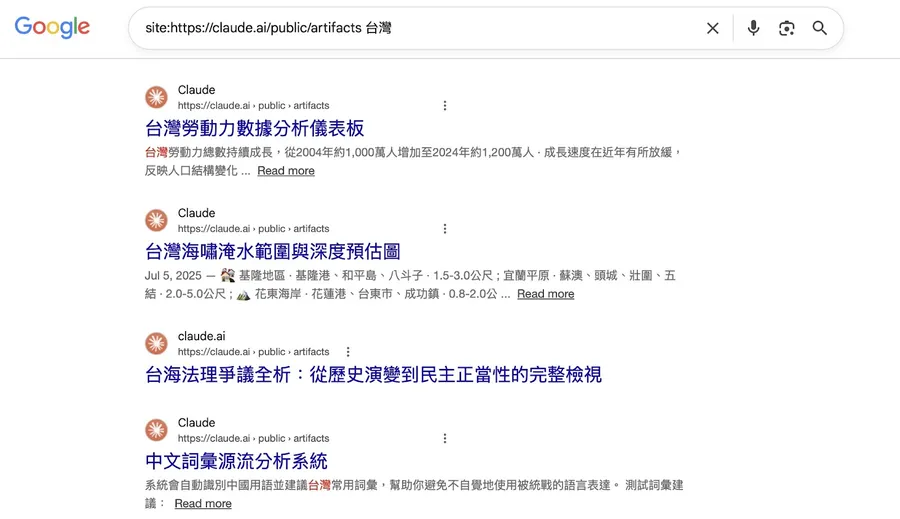Image resolution: width=900 pixels, height=519 pixels.
Task: Click the magnifying glass search button
Action: pos(820,28)
